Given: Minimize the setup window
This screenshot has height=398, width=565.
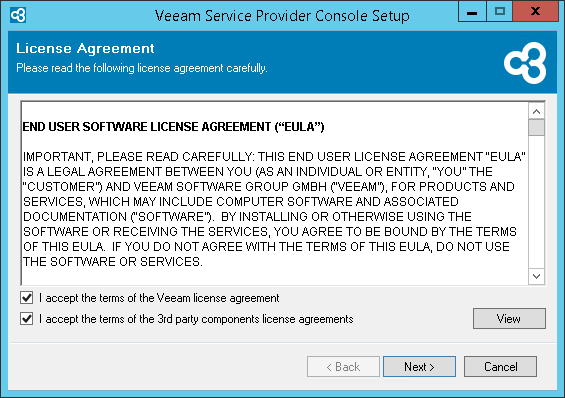Looking at the screenshot, I should 472,12.
